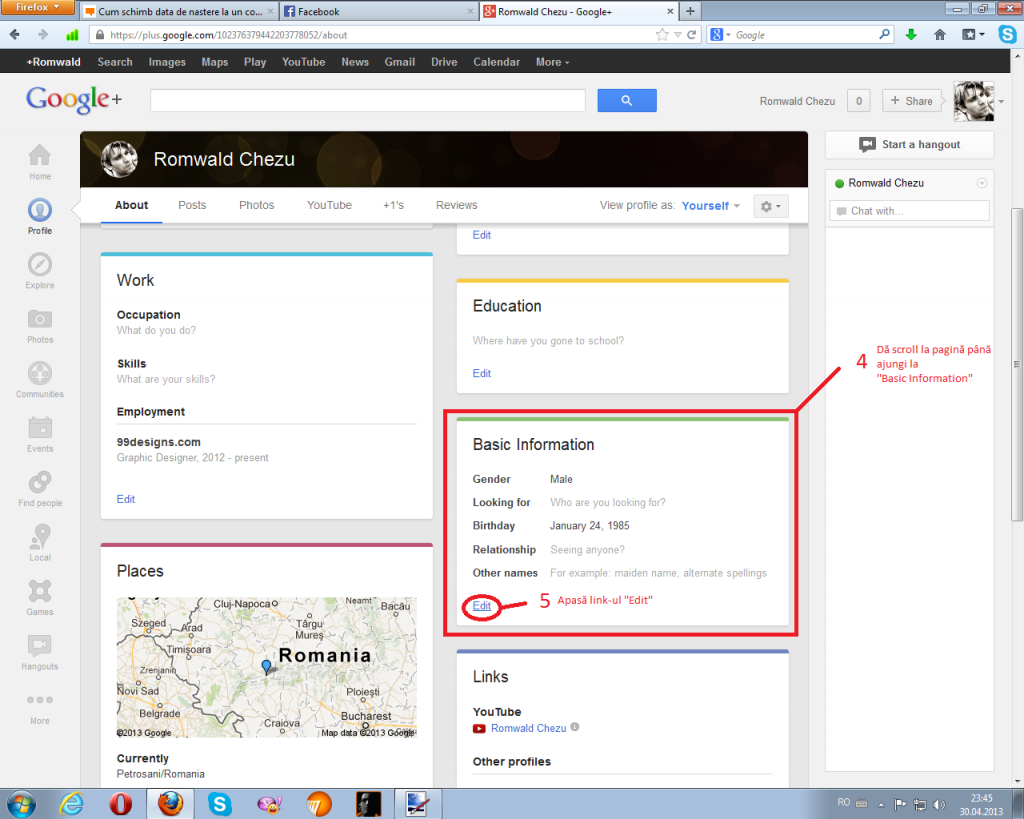1024x819 pixels.
Task: Click the +Romwald link in the Google bar
Action: coord(54,62)
